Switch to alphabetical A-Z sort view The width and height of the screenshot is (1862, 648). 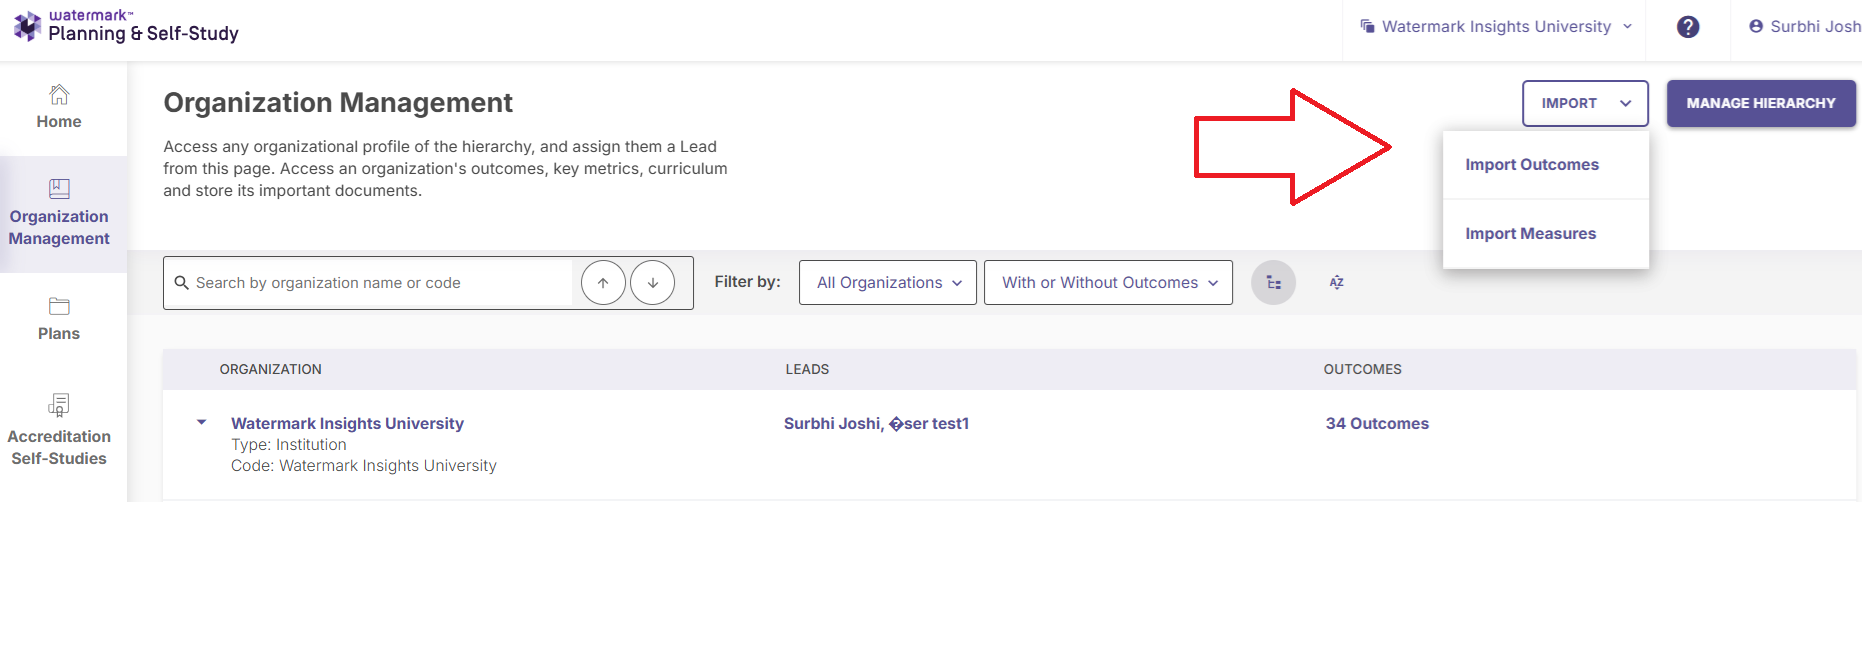pyautogui.click(x=1336, y=283)
